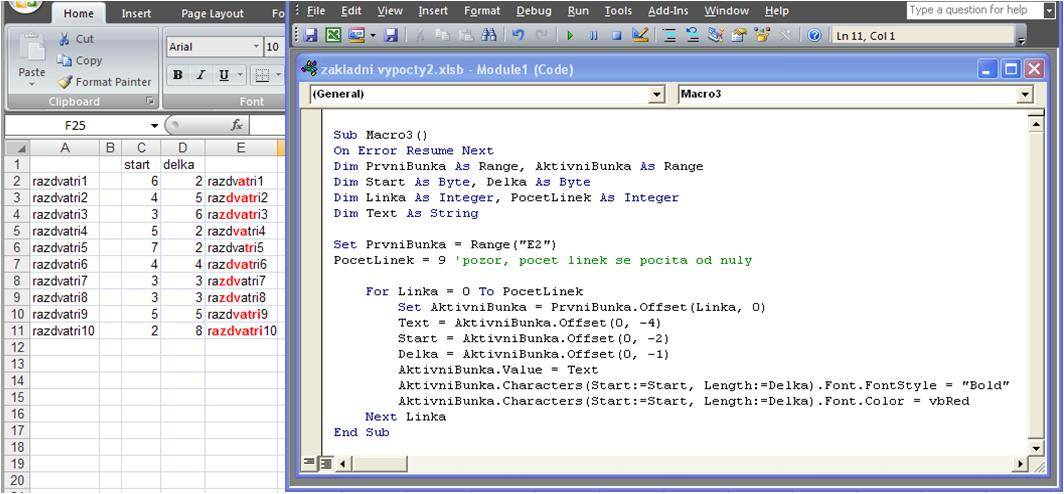Toggle Italic in Excel Font group
Viewport: 1064px width, 494px height.
200,75
